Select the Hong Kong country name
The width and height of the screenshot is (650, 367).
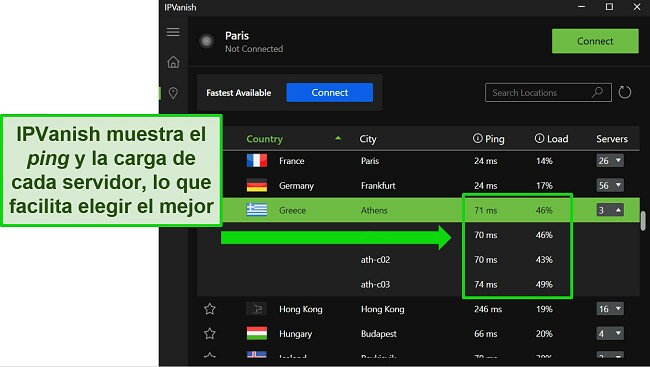point(301,309)
